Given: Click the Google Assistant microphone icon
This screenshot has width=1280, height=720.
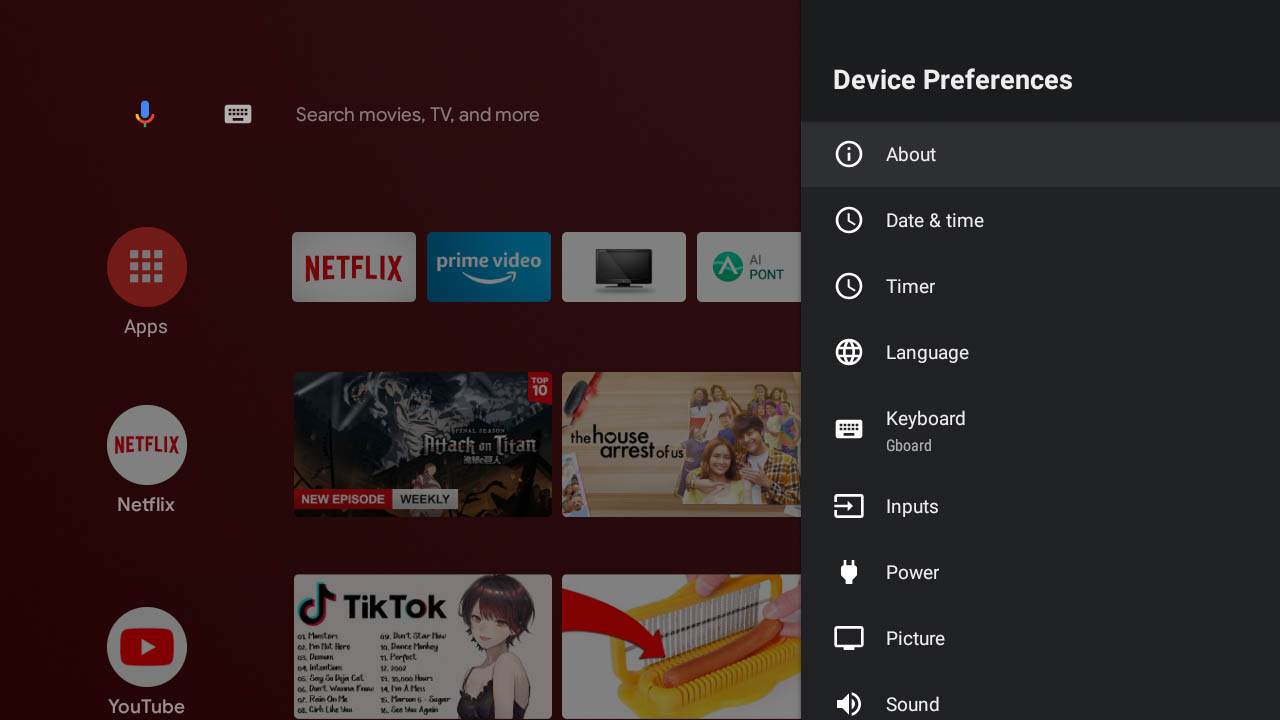Looking at the screenshot, I should 145,114.
